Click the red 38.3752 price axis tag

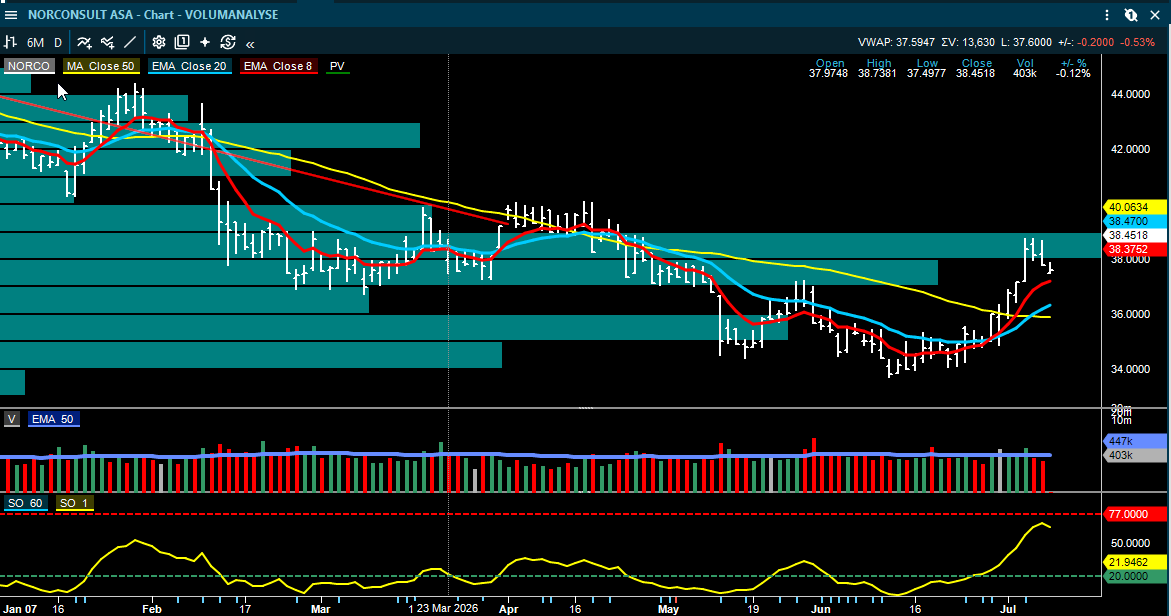click(x=1134, y=249)
